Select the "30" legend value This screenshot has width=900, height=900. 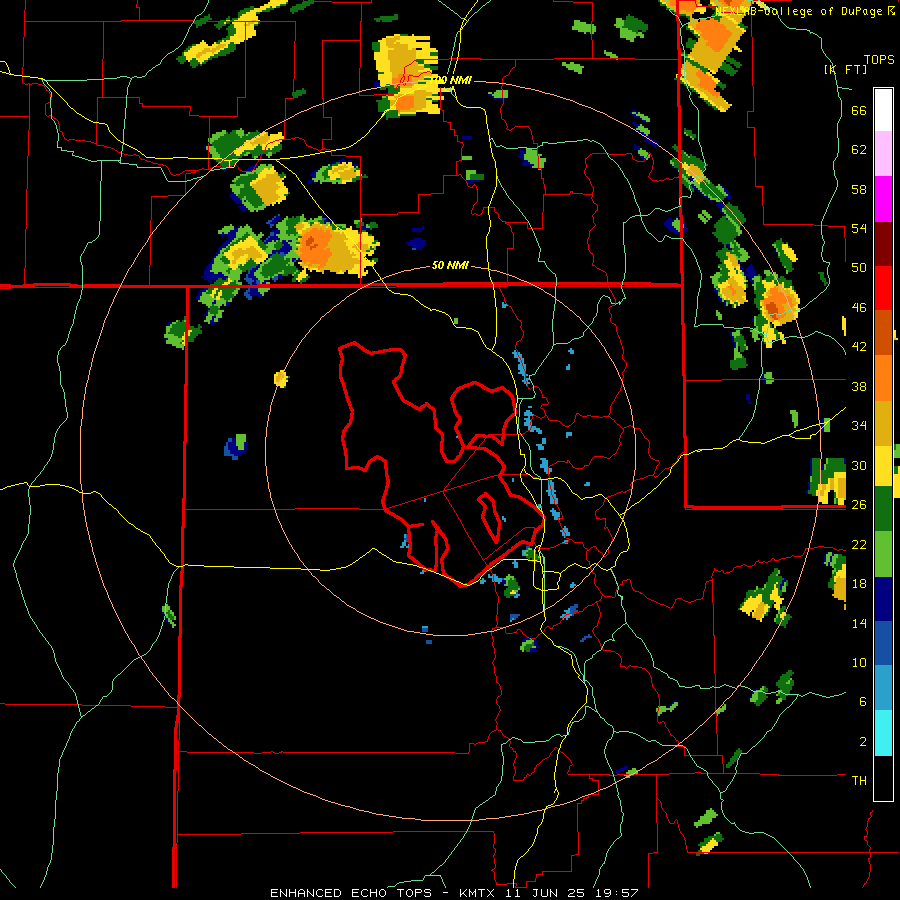tap(859, 465)
